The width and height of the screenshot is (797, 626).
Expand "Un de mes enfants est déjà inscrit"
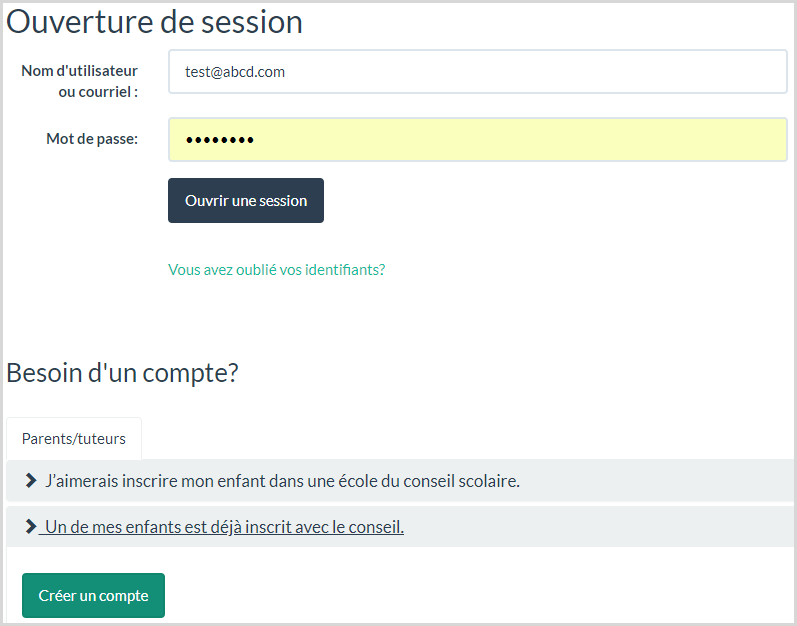pyautogui.click(x=223, y=527)
